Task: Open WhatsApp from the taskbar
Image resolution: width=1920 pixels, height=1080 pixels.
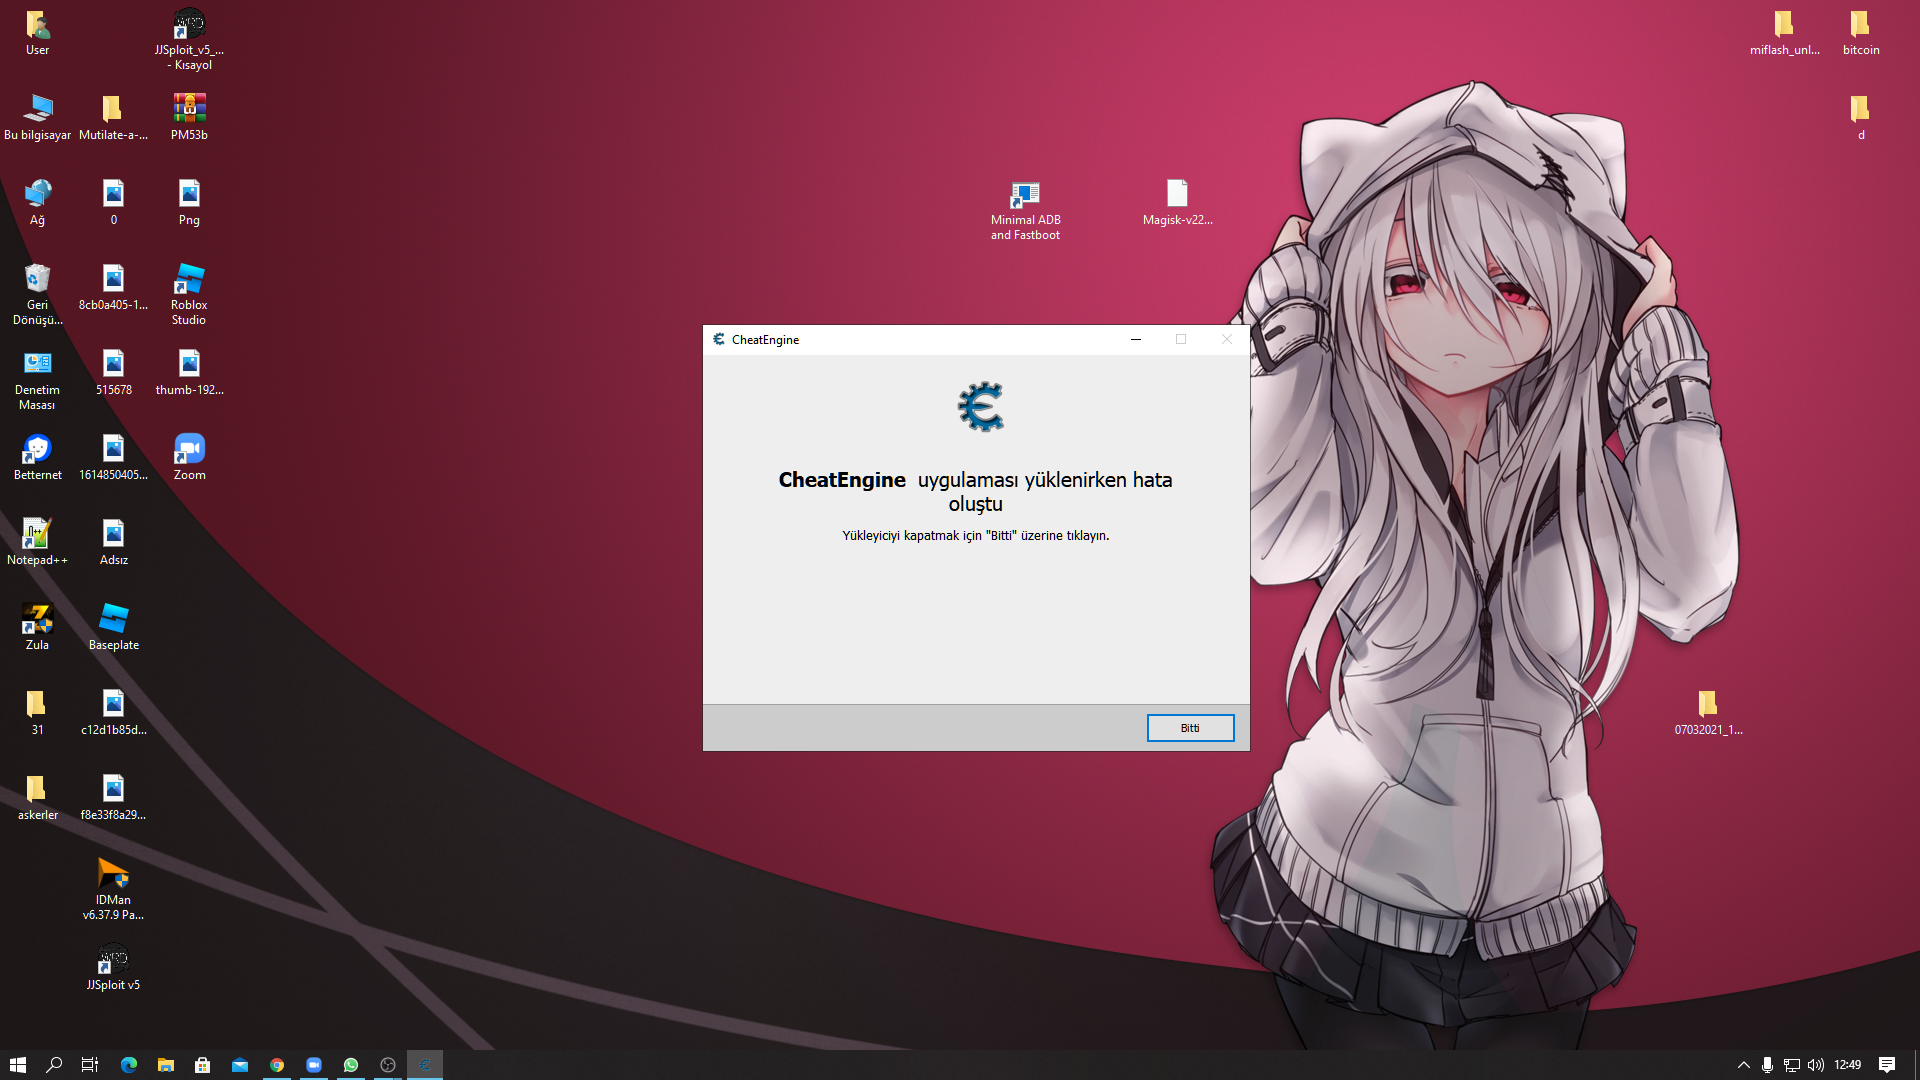Action: pyautogui.click(x=351, y=1065)
